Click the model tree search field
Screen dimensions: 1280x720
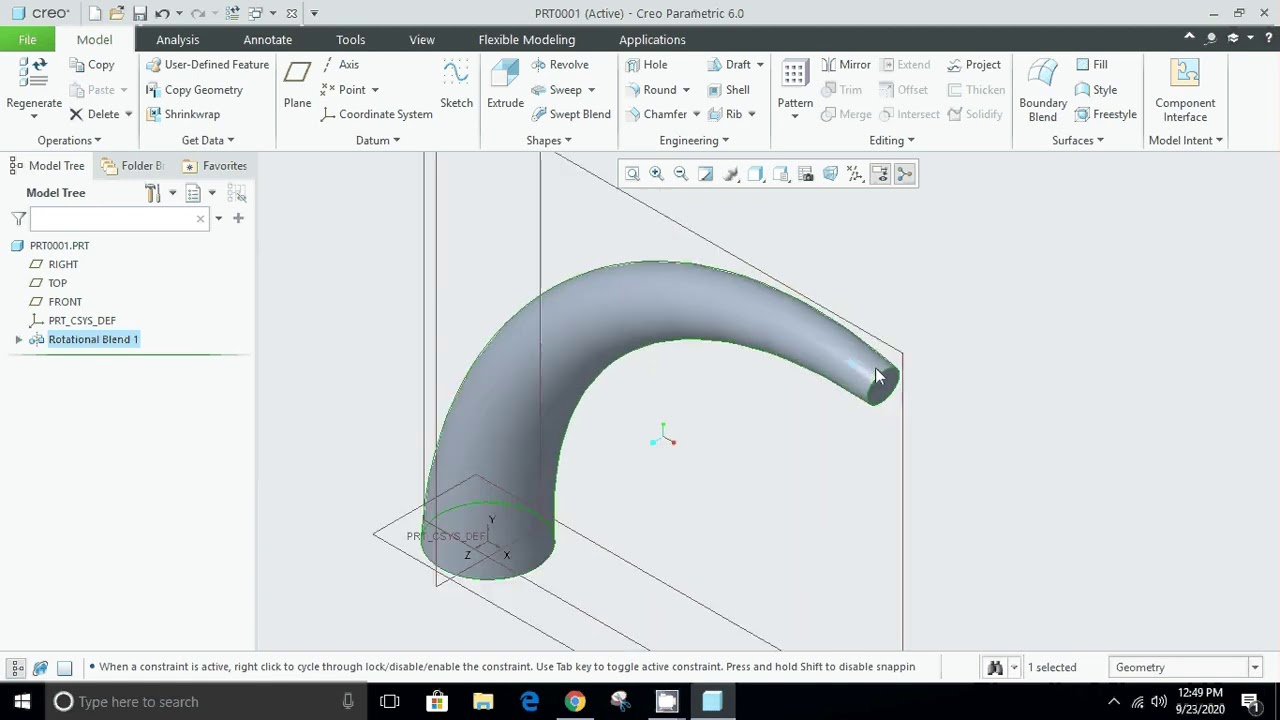point(119,219)
